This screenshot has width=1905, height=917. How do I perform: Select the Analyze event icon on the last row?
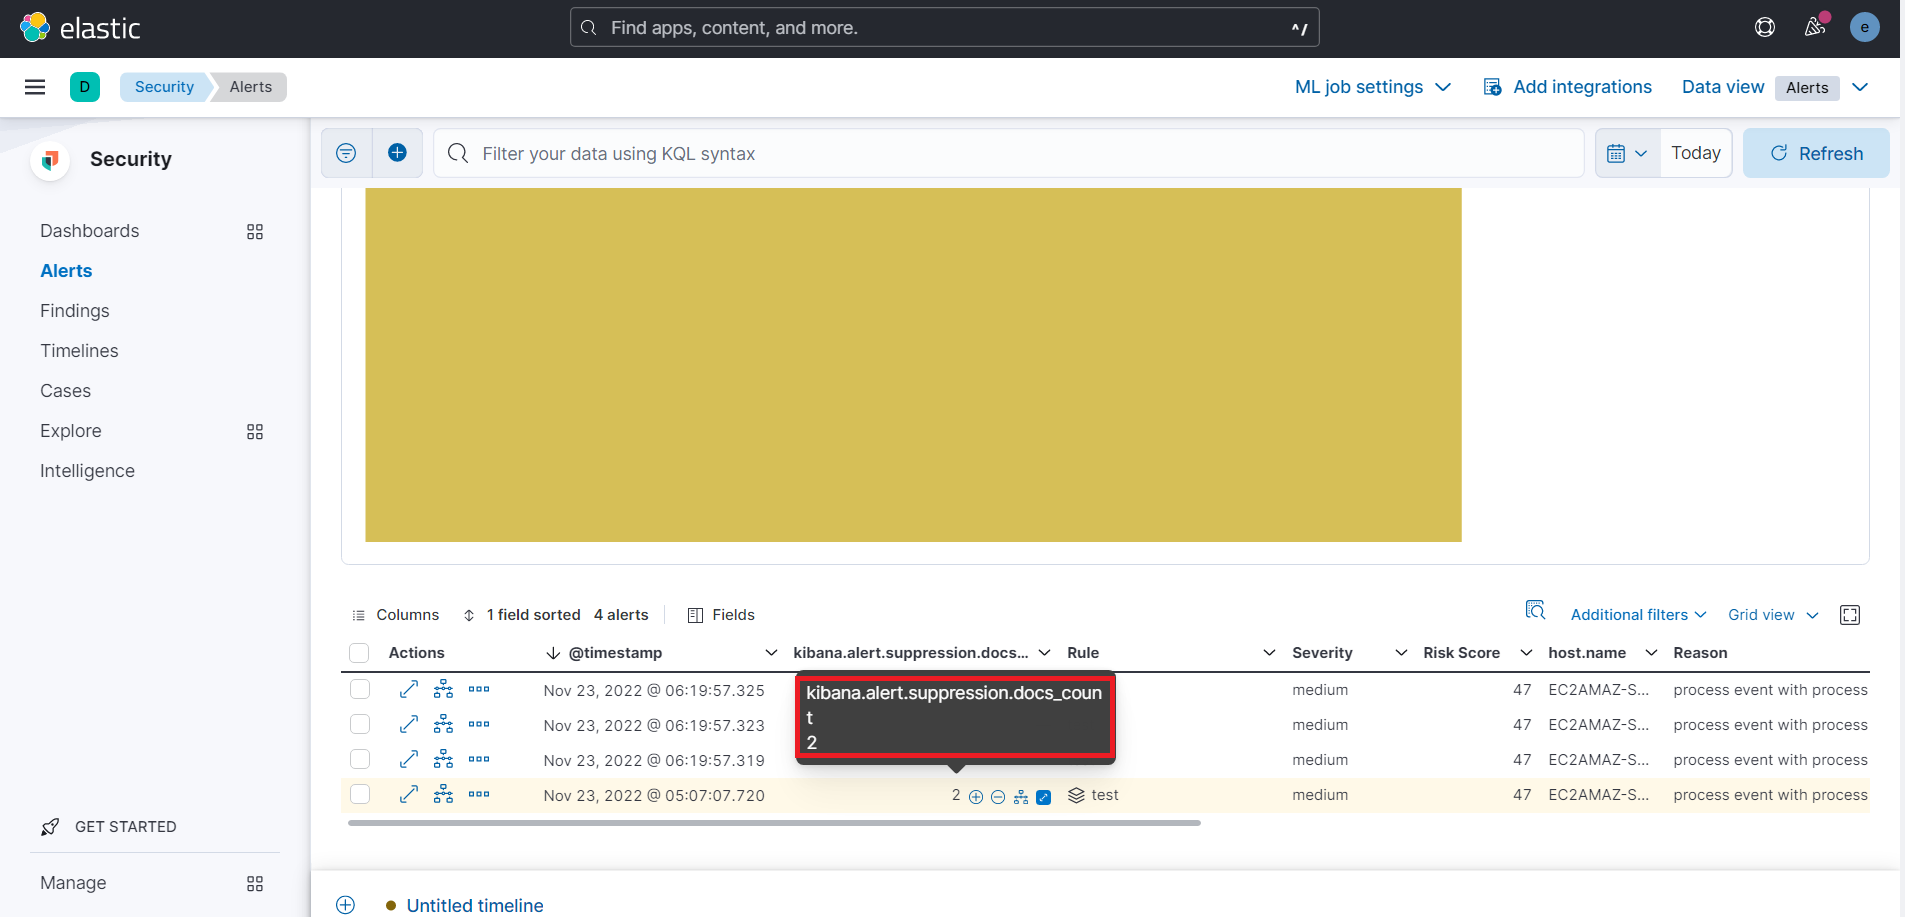coord(443,794)
